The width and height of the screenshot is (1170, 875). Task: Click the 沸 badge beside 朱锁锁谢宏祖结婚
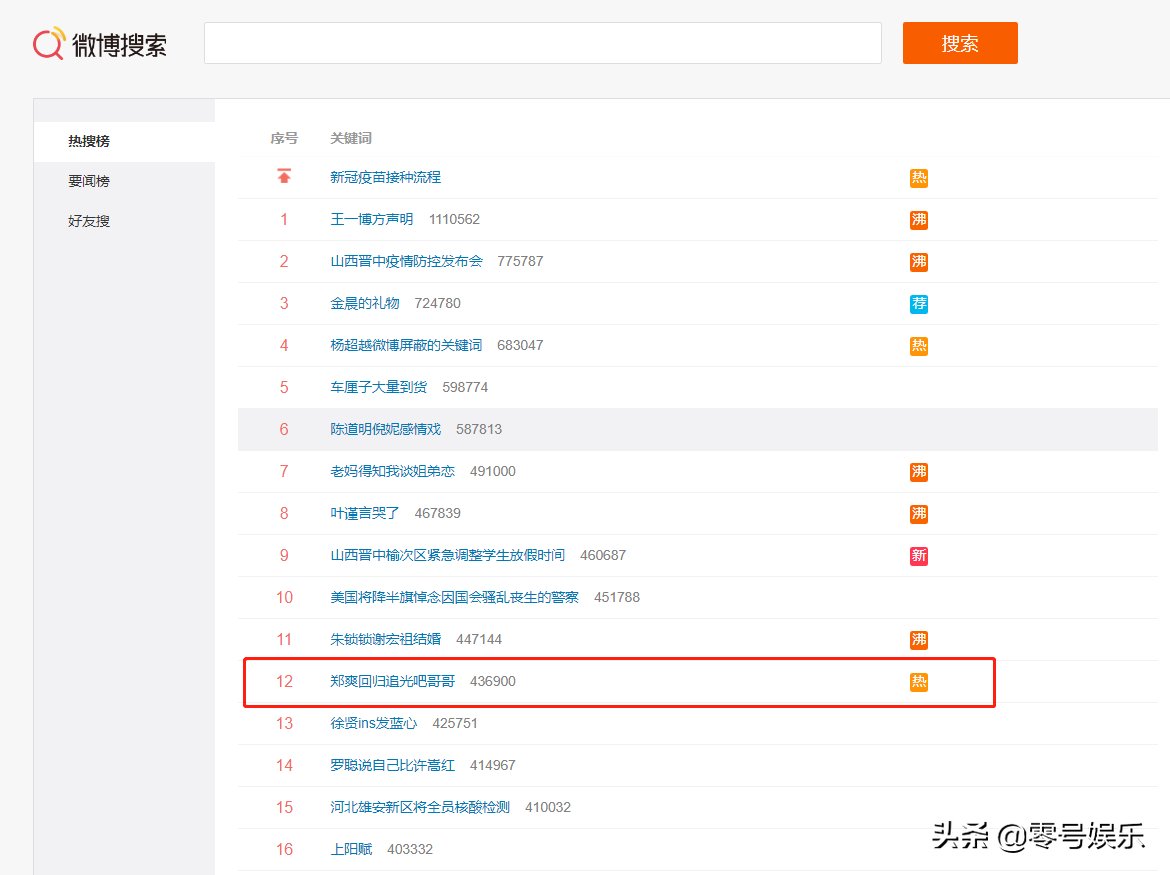click(x=918, y=640)
